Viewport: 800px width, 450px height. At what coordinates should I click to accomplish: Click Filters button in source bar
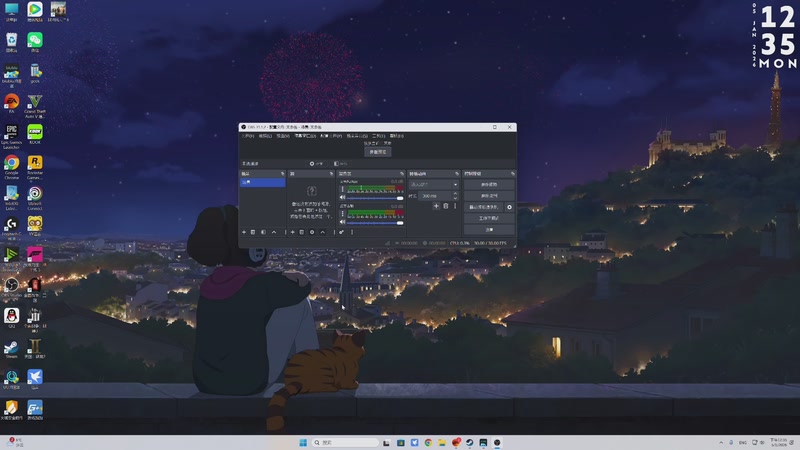click(341, 164)
